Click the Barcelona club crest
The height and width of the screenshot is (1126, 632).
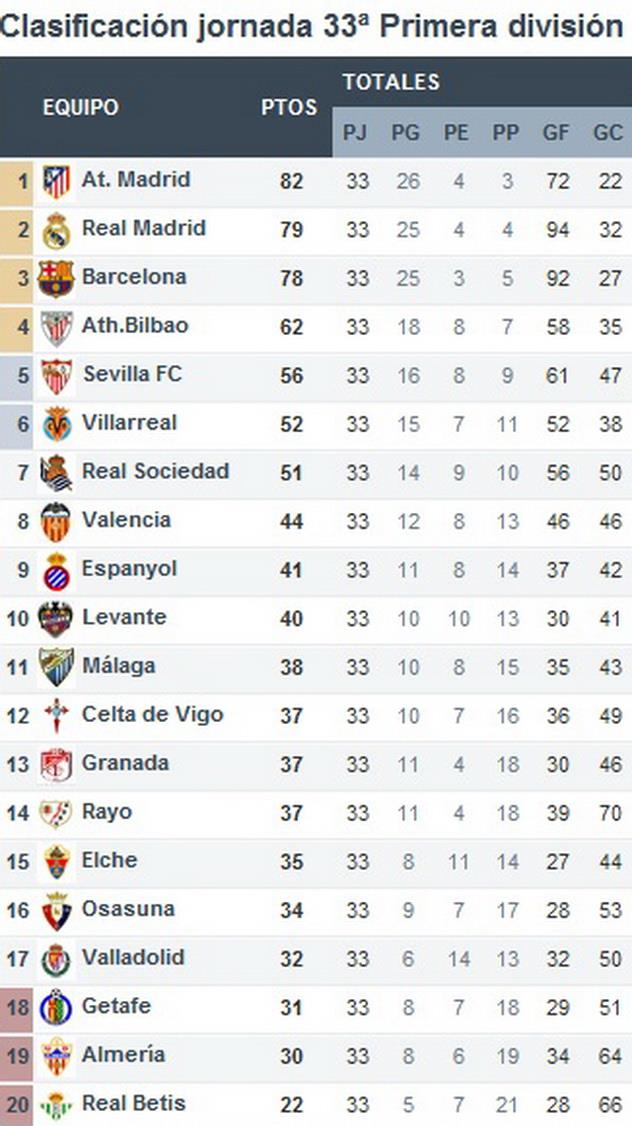coord(56,278)
